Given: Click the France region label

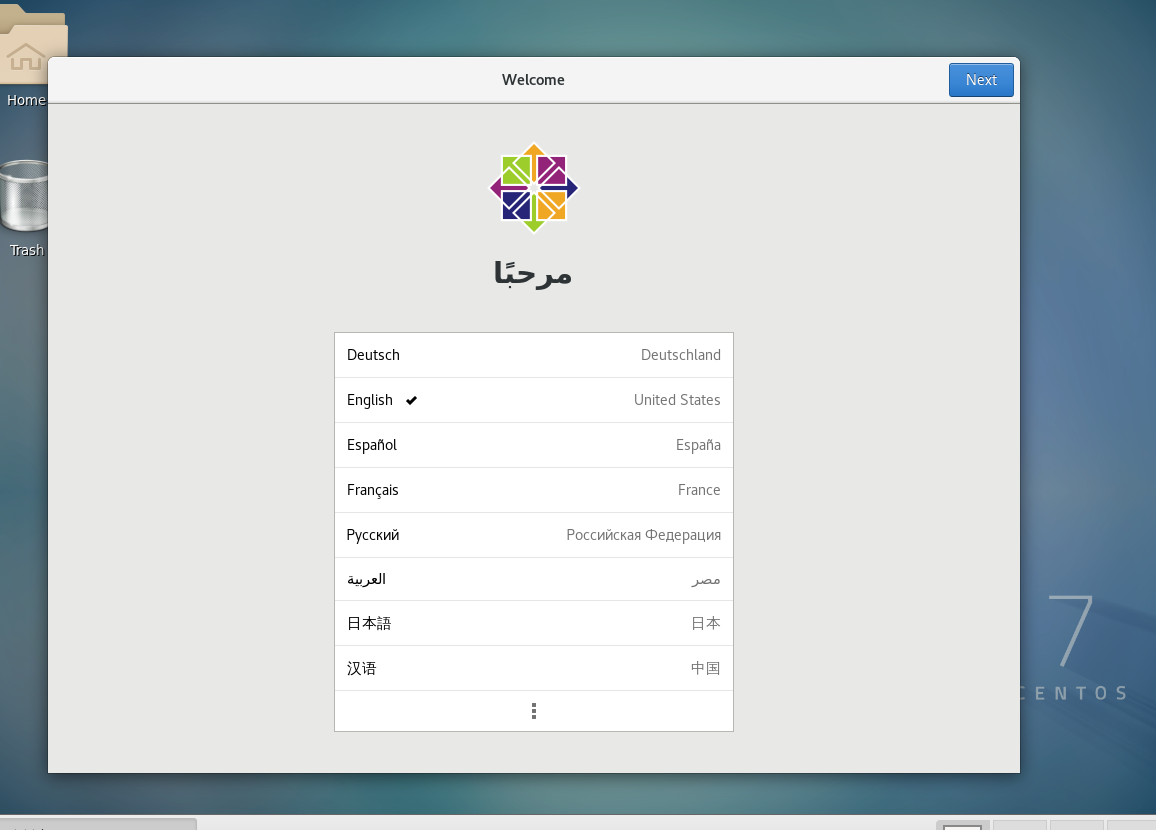Looking at the screenshot, I should pos(699,490).
